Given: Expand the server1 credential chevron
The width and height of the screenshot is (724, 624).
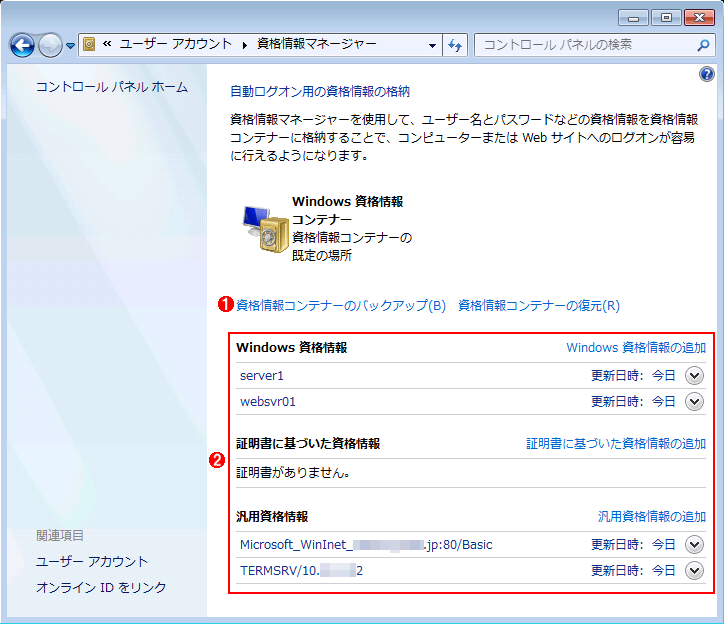Looking at the screenshot, I should [694, 376].
